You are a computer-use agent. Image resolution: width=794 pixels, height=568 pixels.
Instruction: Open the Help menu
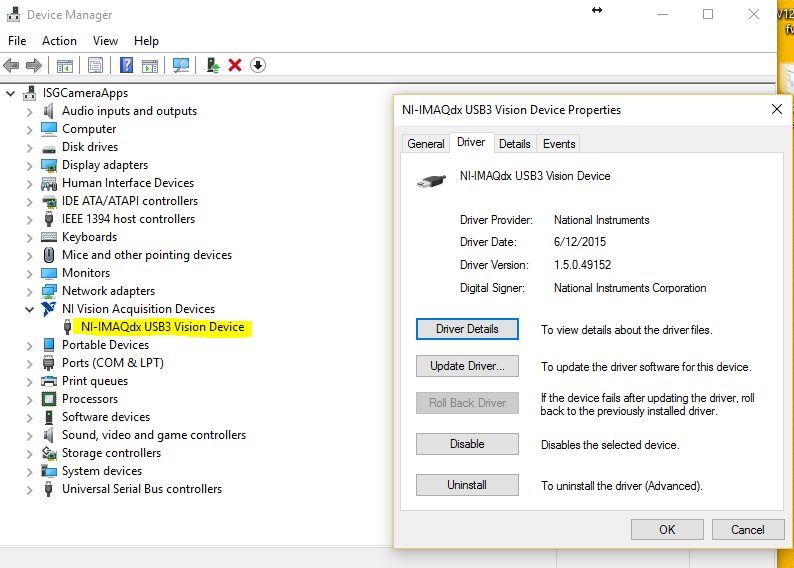(146, 41)
